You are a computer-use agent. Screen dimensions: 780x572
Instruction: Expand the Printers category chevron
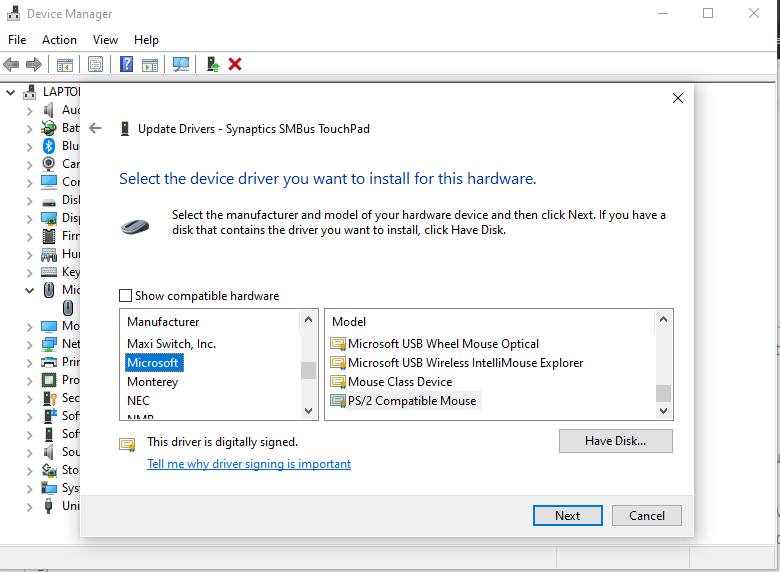pyautogui.click(x=29, y=363)
